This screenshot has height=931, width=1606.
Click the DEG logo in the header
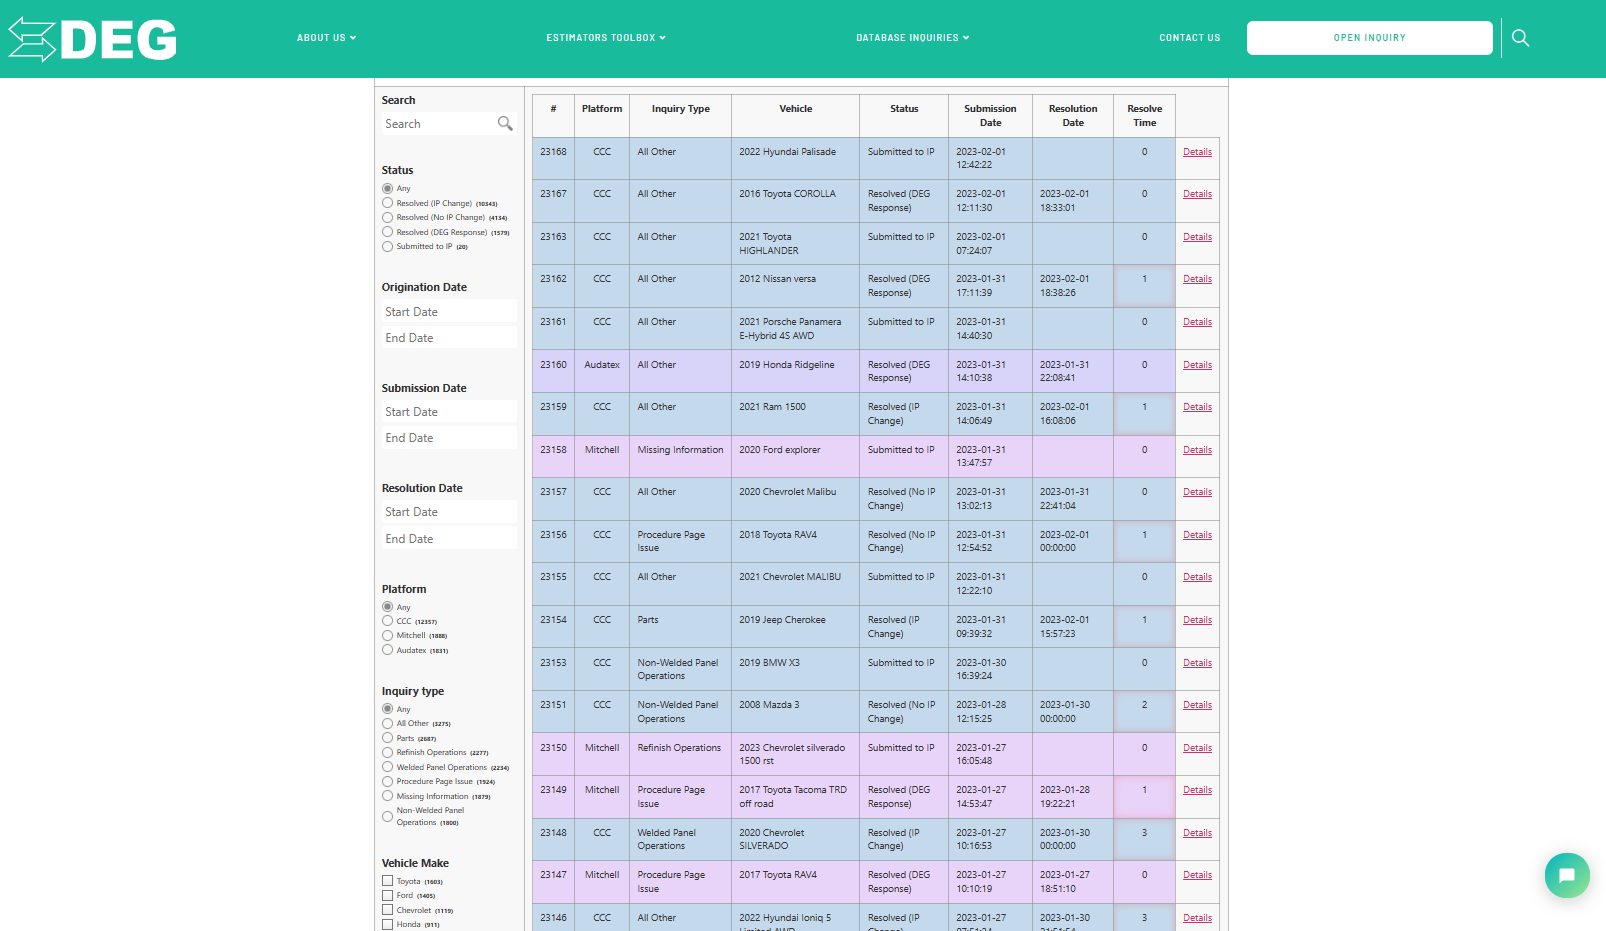pyautogui.click(x=92, y=40)
